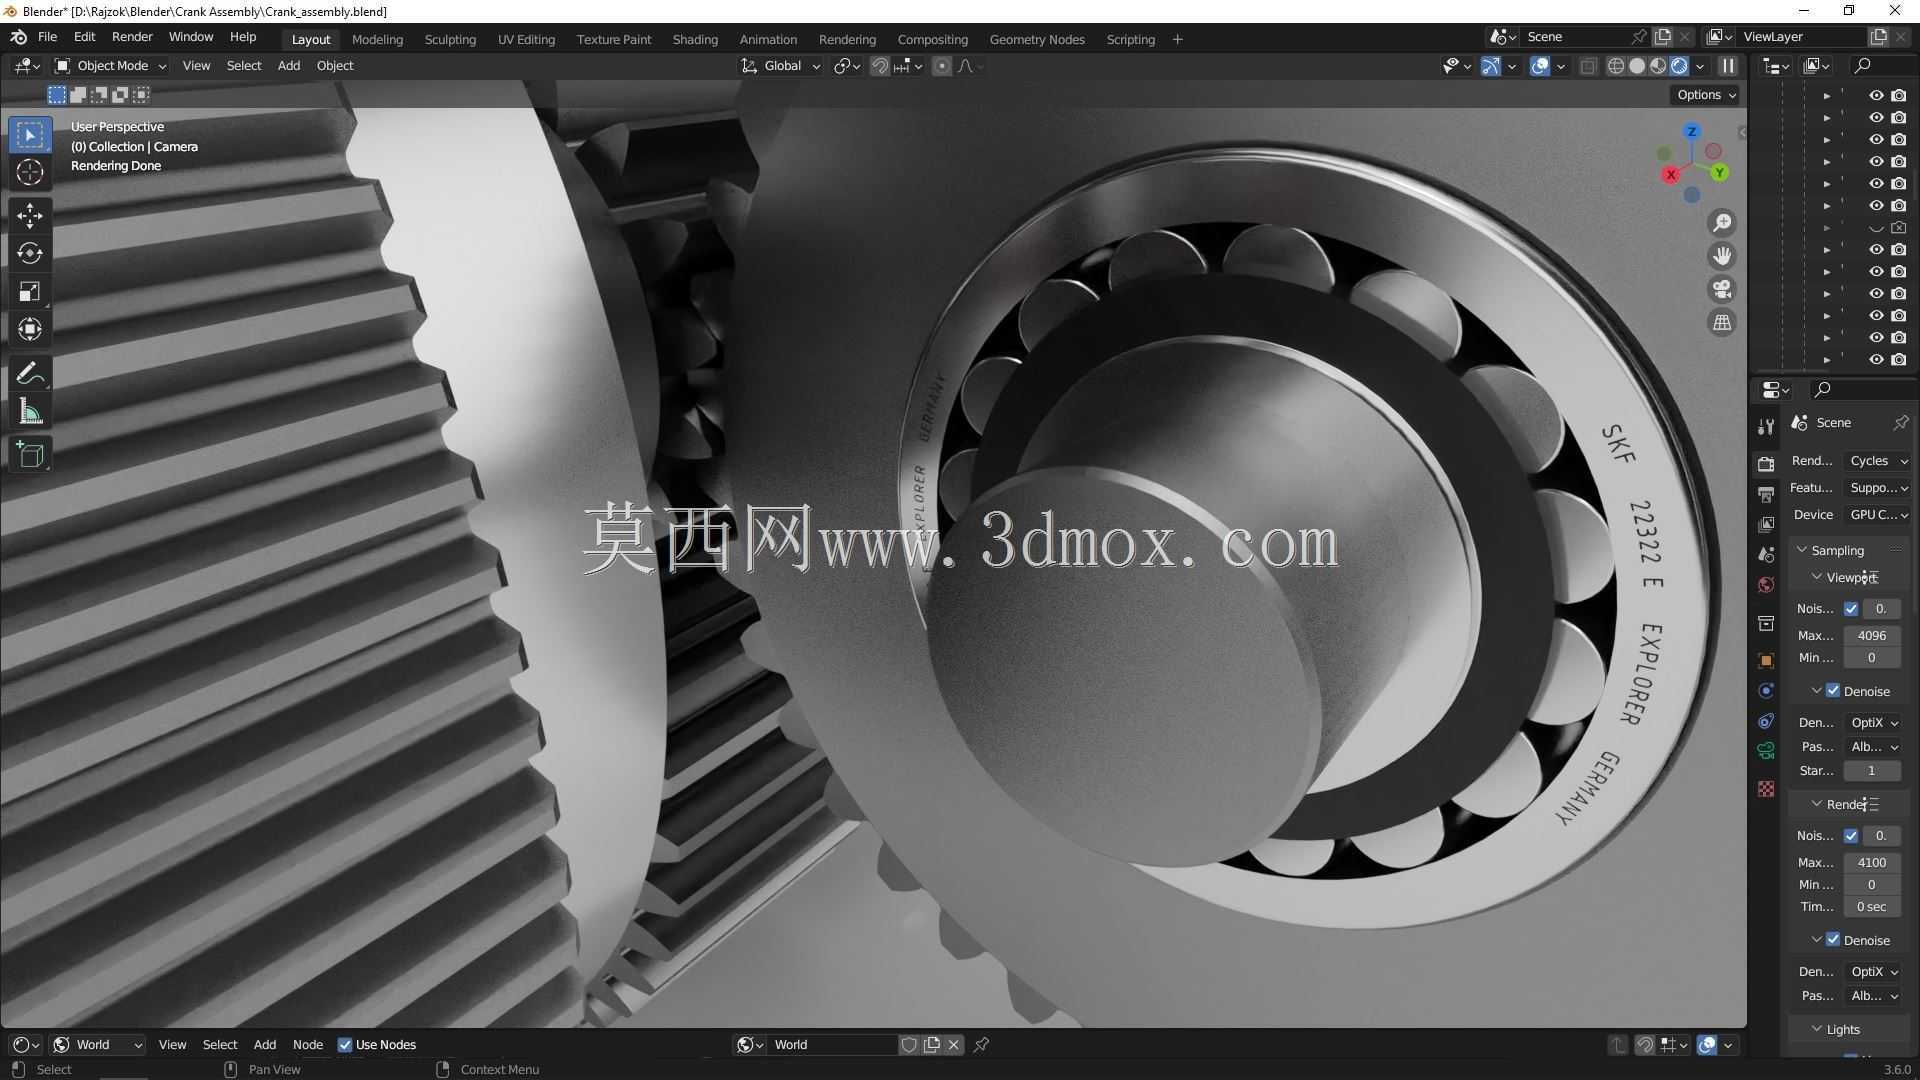Open the Render properties tab
This screenshot has width=1920, height=1080.
(1766, 463)
